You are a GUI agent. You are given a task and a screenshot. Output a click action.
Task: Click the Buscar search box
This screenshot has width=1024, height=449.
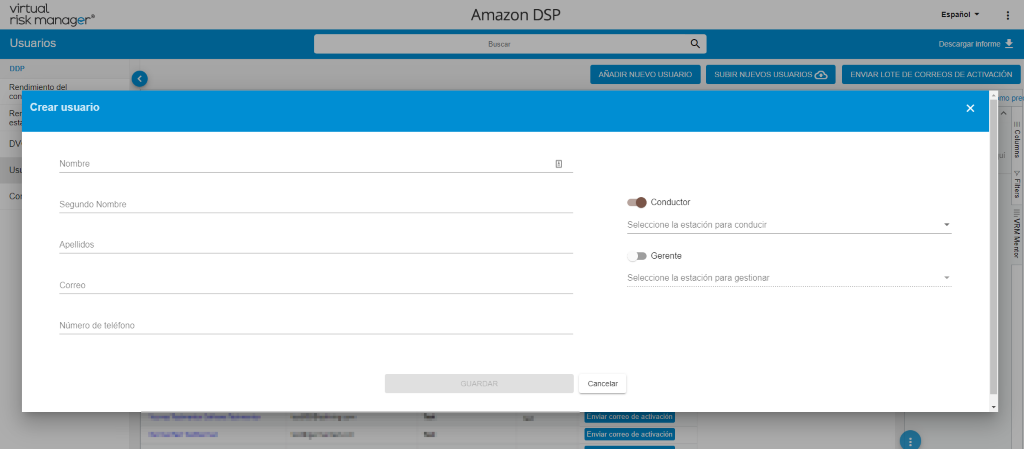[x=510, y=44]
